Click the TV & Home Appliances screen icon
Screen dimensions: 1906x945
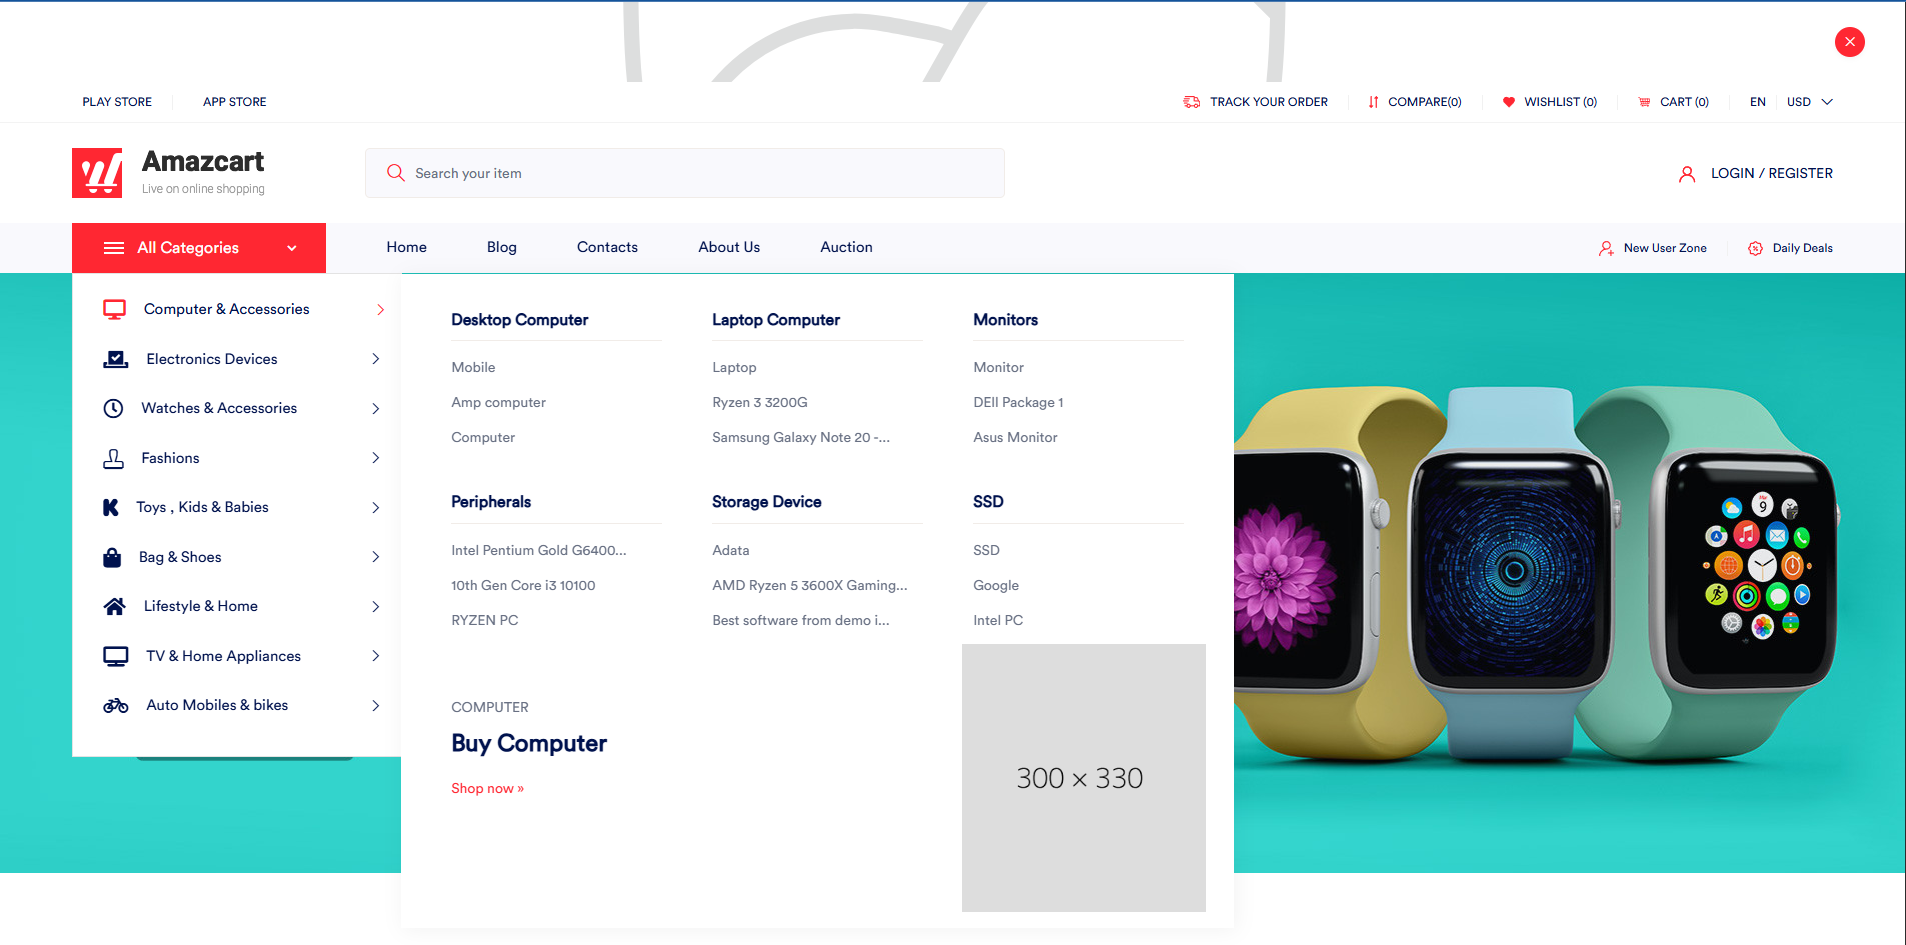116,656
